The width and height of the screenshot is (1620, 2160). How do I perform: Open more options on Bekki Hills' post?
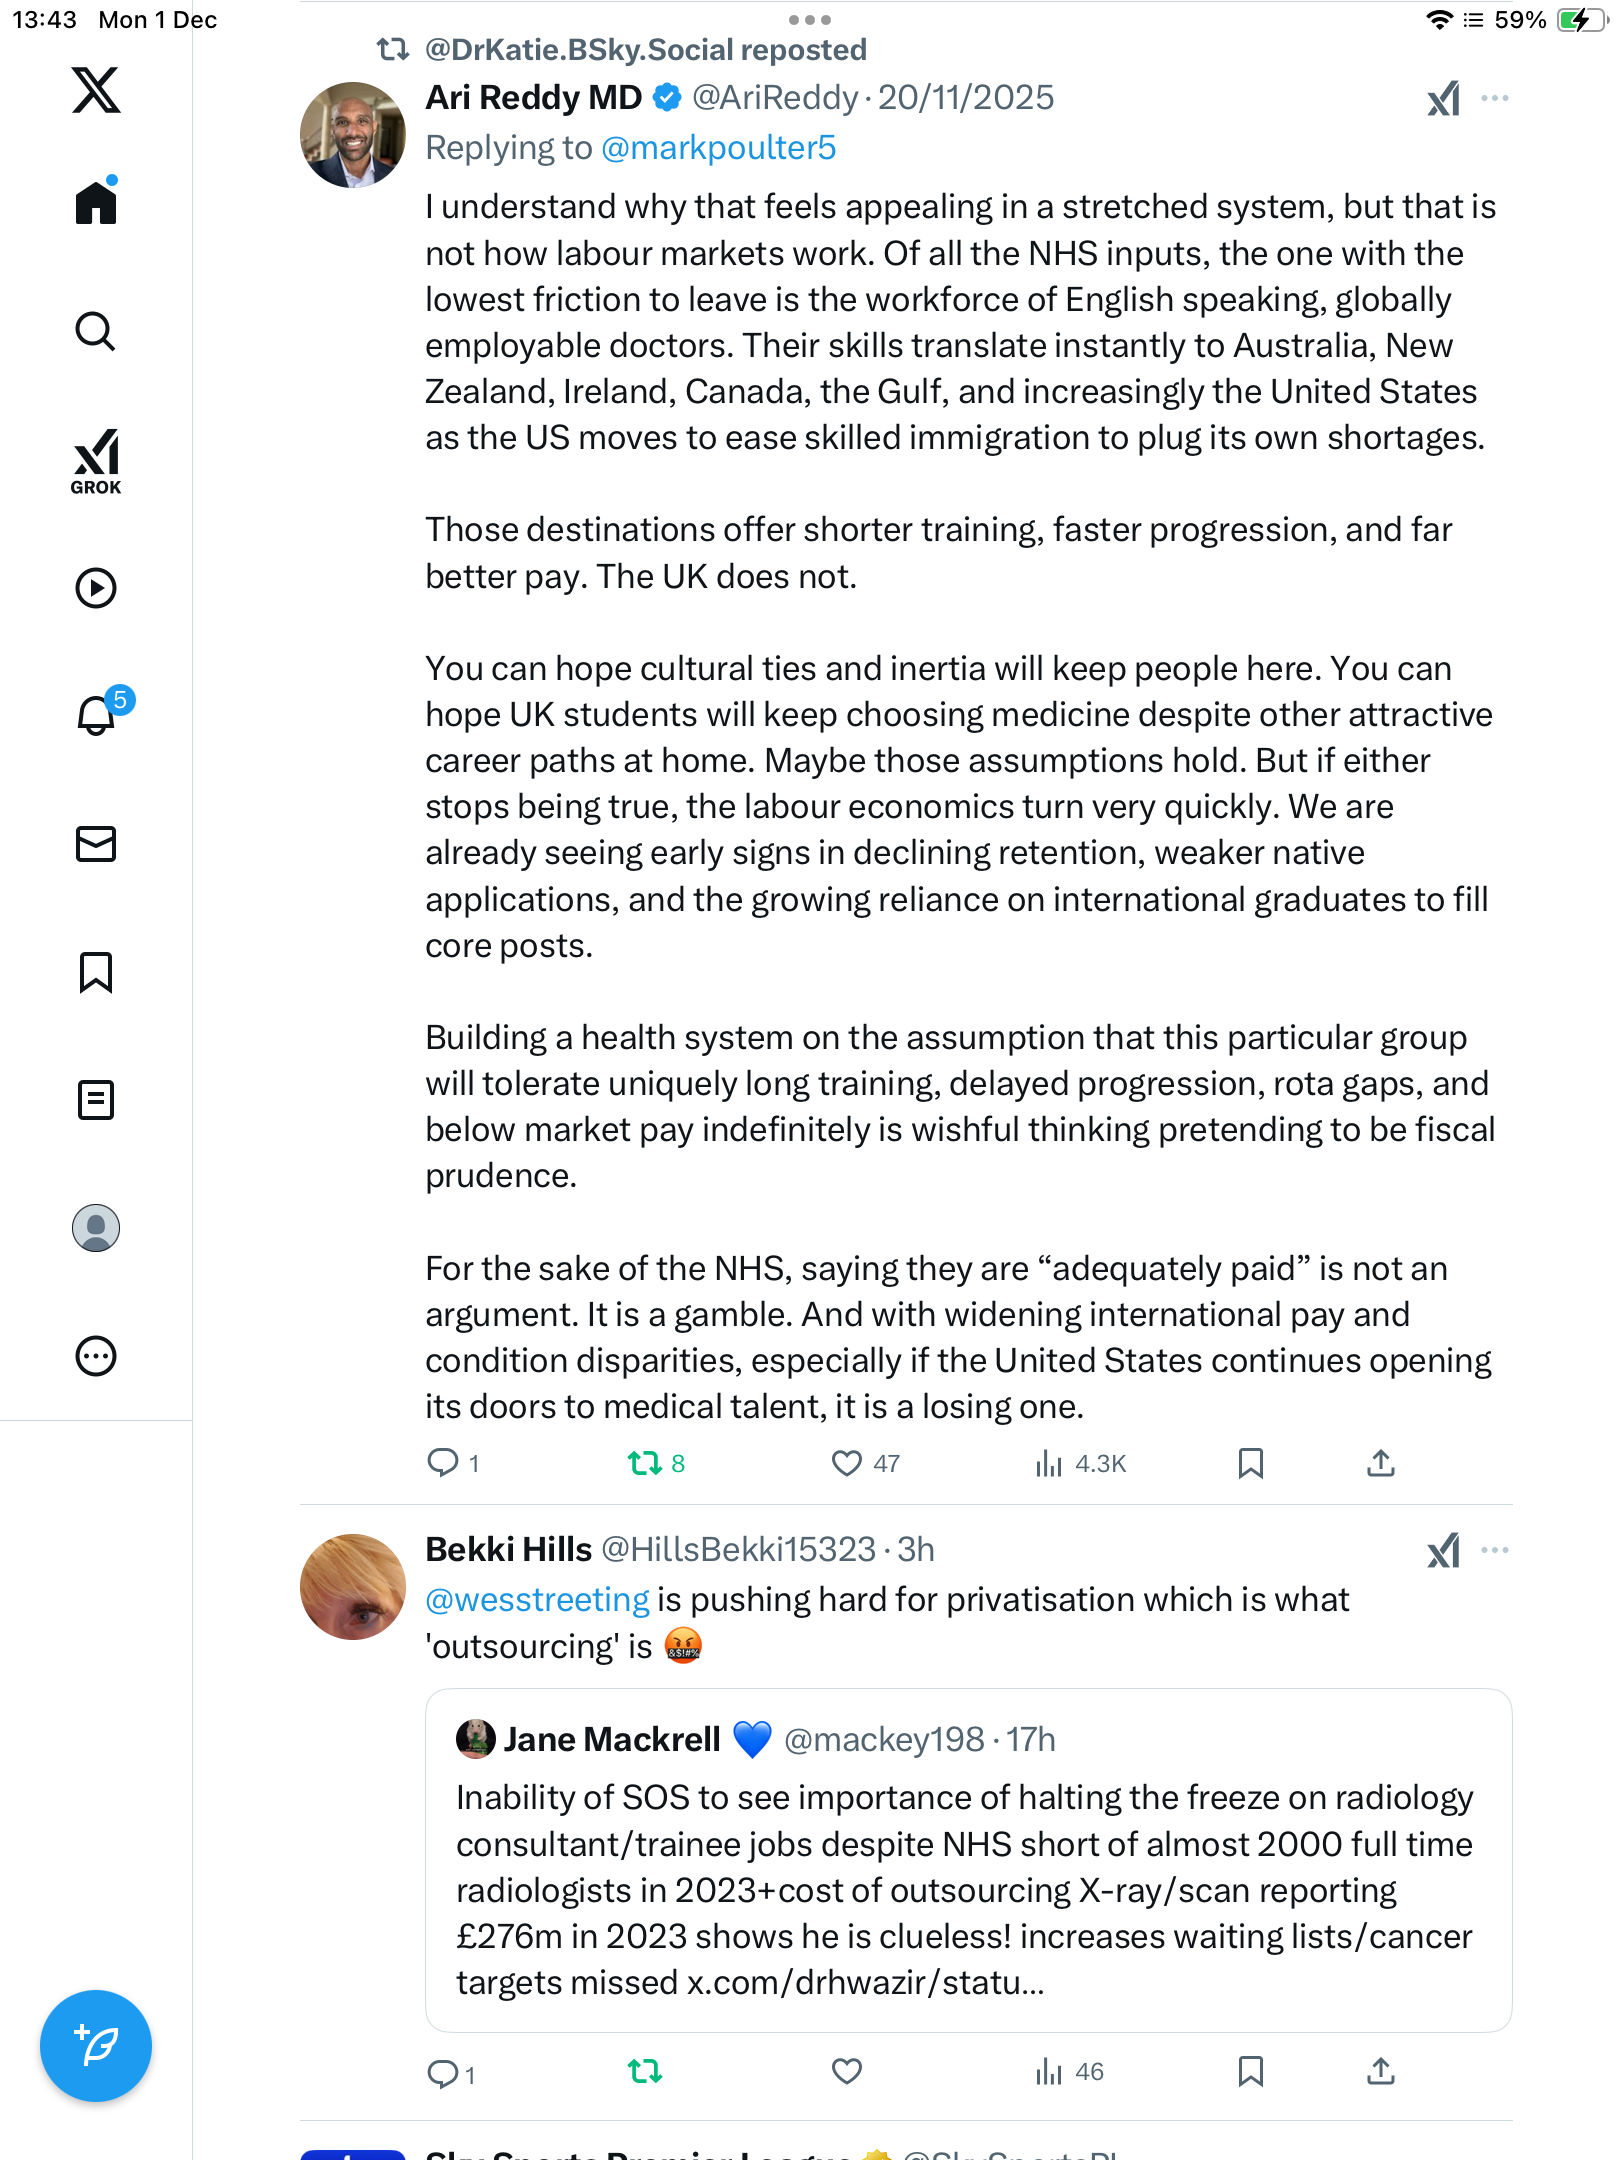pyautogui.click(x=1495, y=1550)
